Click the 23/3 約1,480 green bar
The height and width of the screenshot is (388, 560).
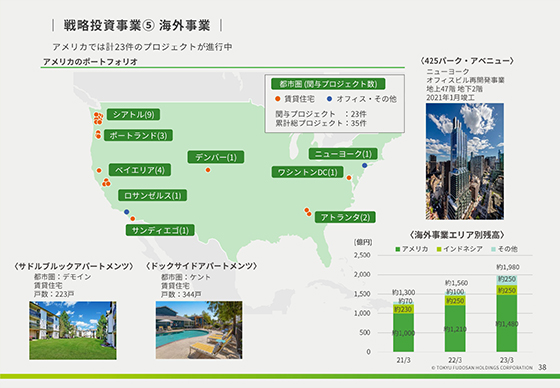(506, 323)
